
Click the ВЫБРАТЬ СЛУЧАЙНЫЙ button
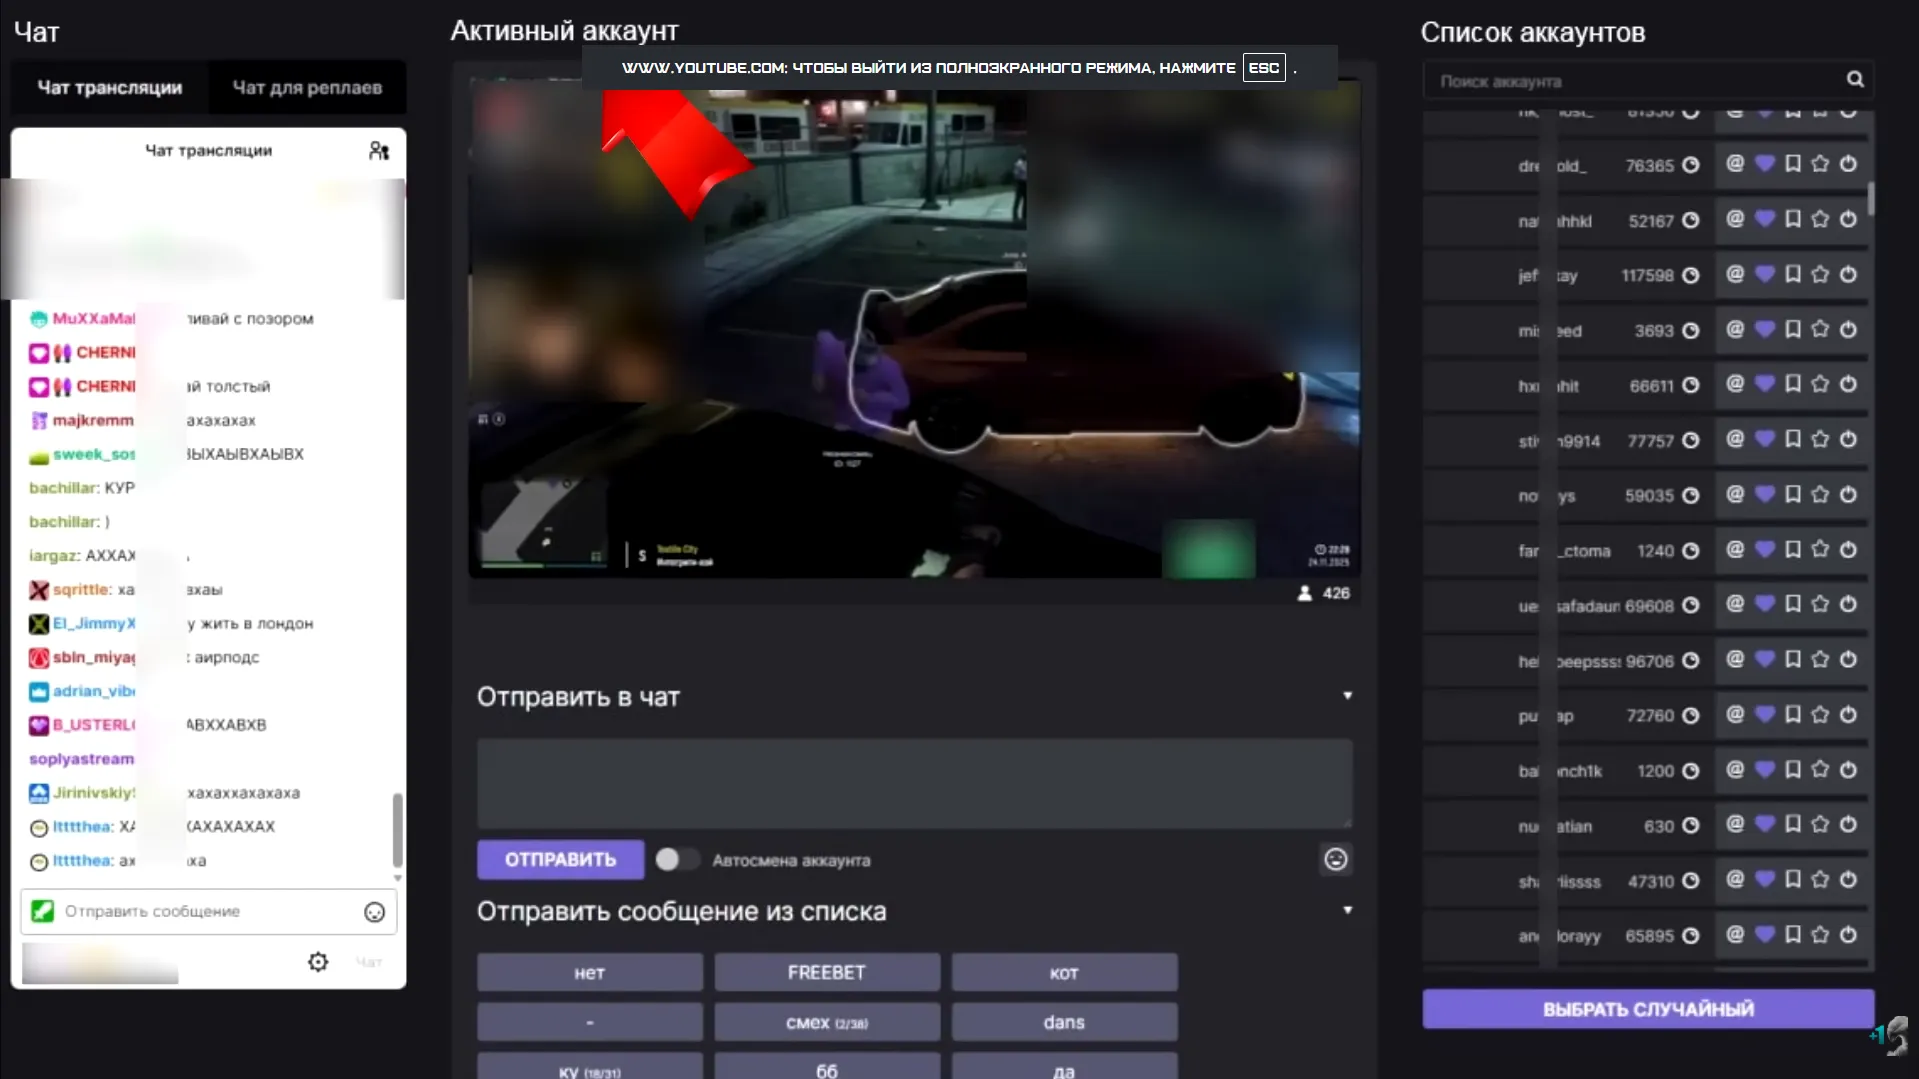[x=1647, y=1009]
